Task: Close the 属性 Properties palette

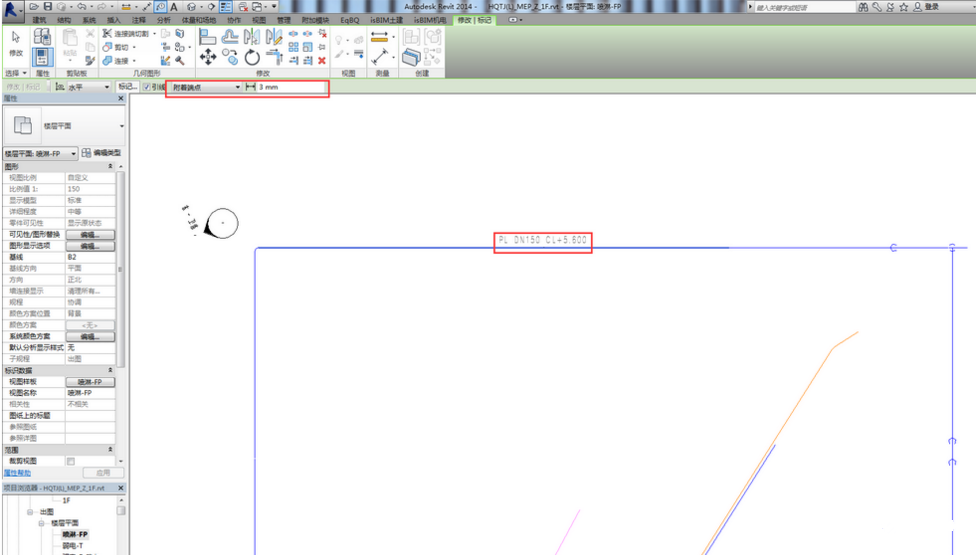Action: (x=121, y=99)
